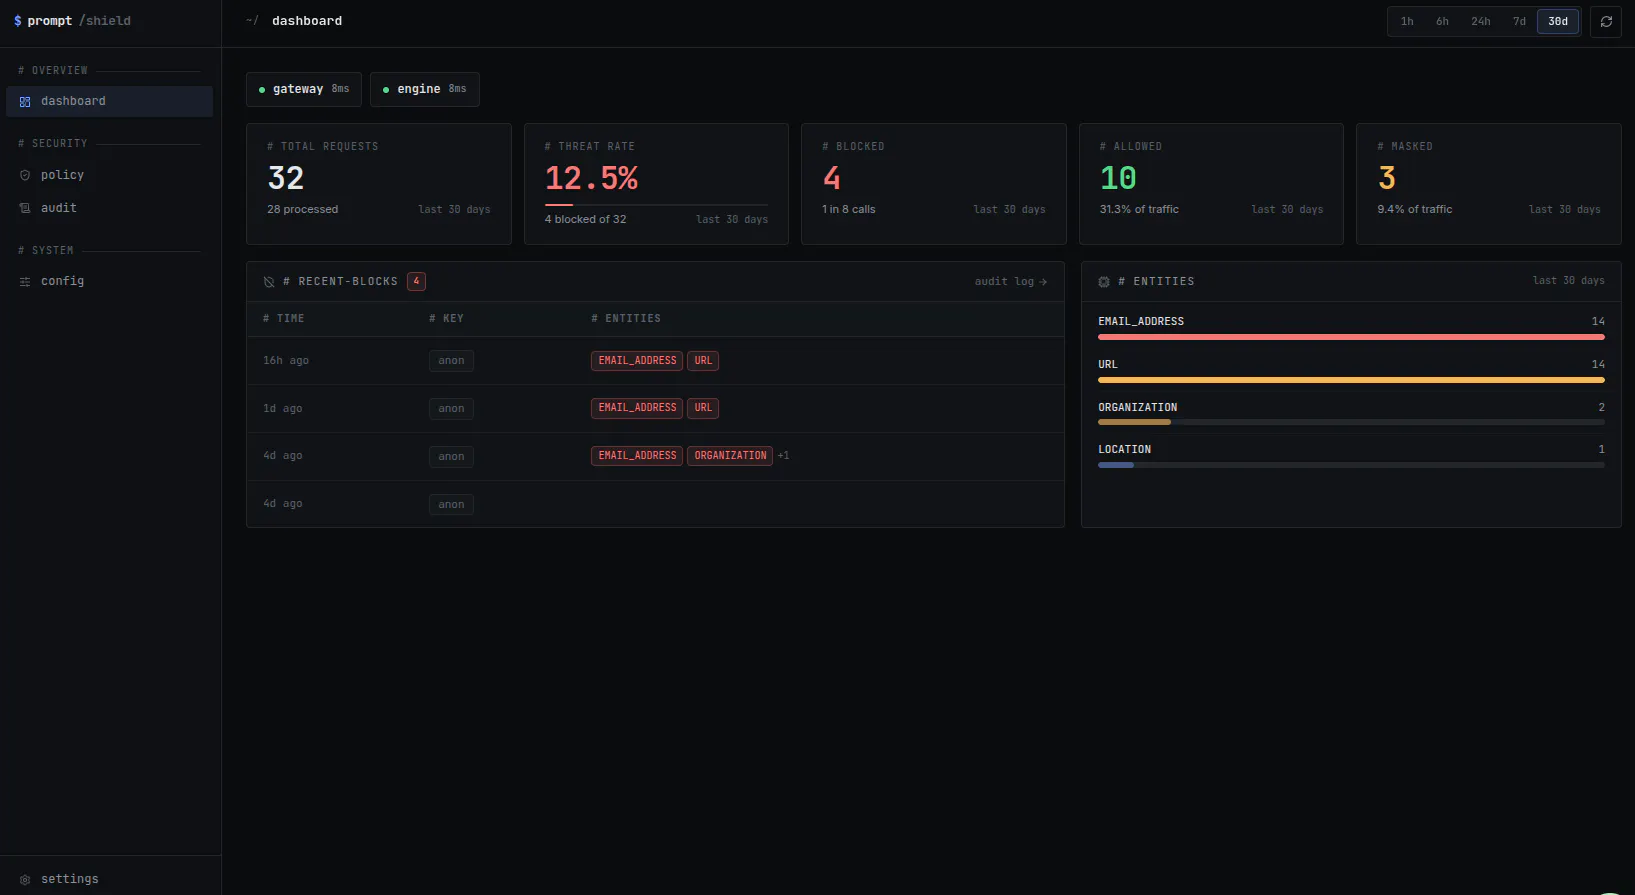Click '28 processed' text

pos(302,210)
